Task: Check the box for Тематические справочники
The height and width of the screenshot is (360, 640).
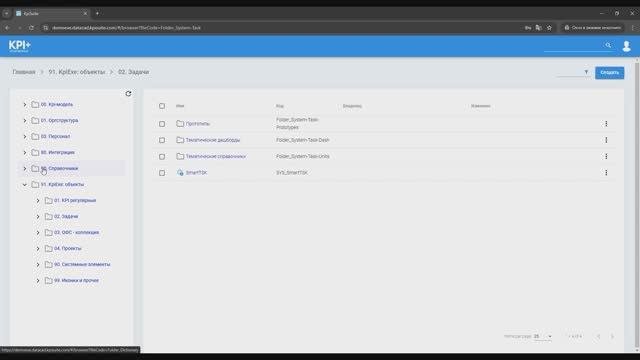Action: (162, 156)
